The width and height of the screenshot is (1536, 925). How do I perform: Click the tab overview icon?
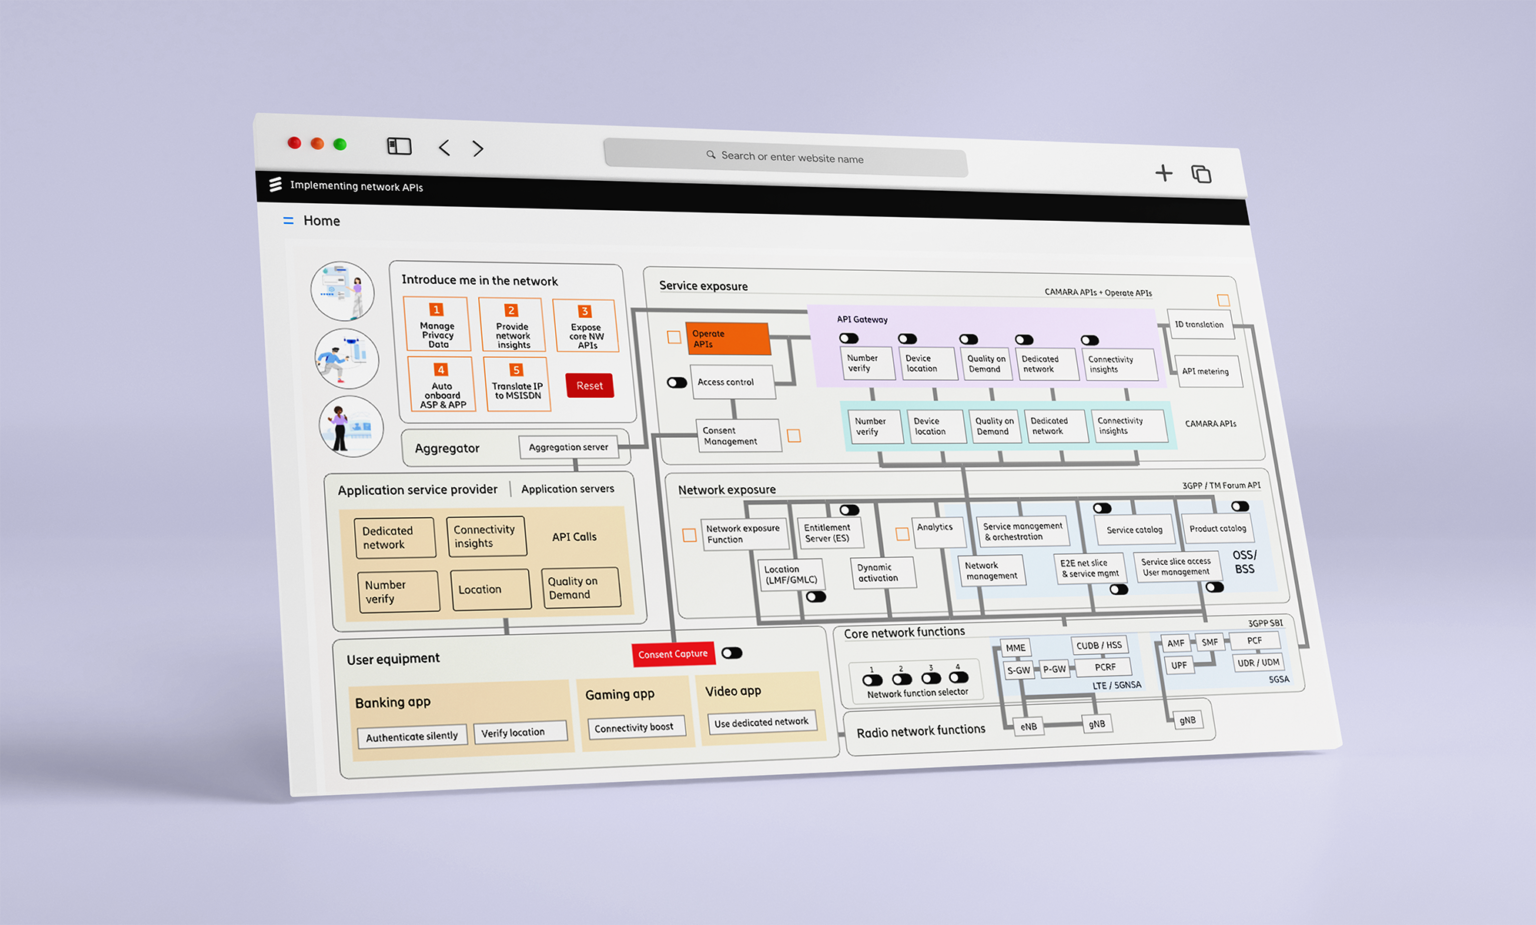pyautogui.click(x=1201, y=174)
